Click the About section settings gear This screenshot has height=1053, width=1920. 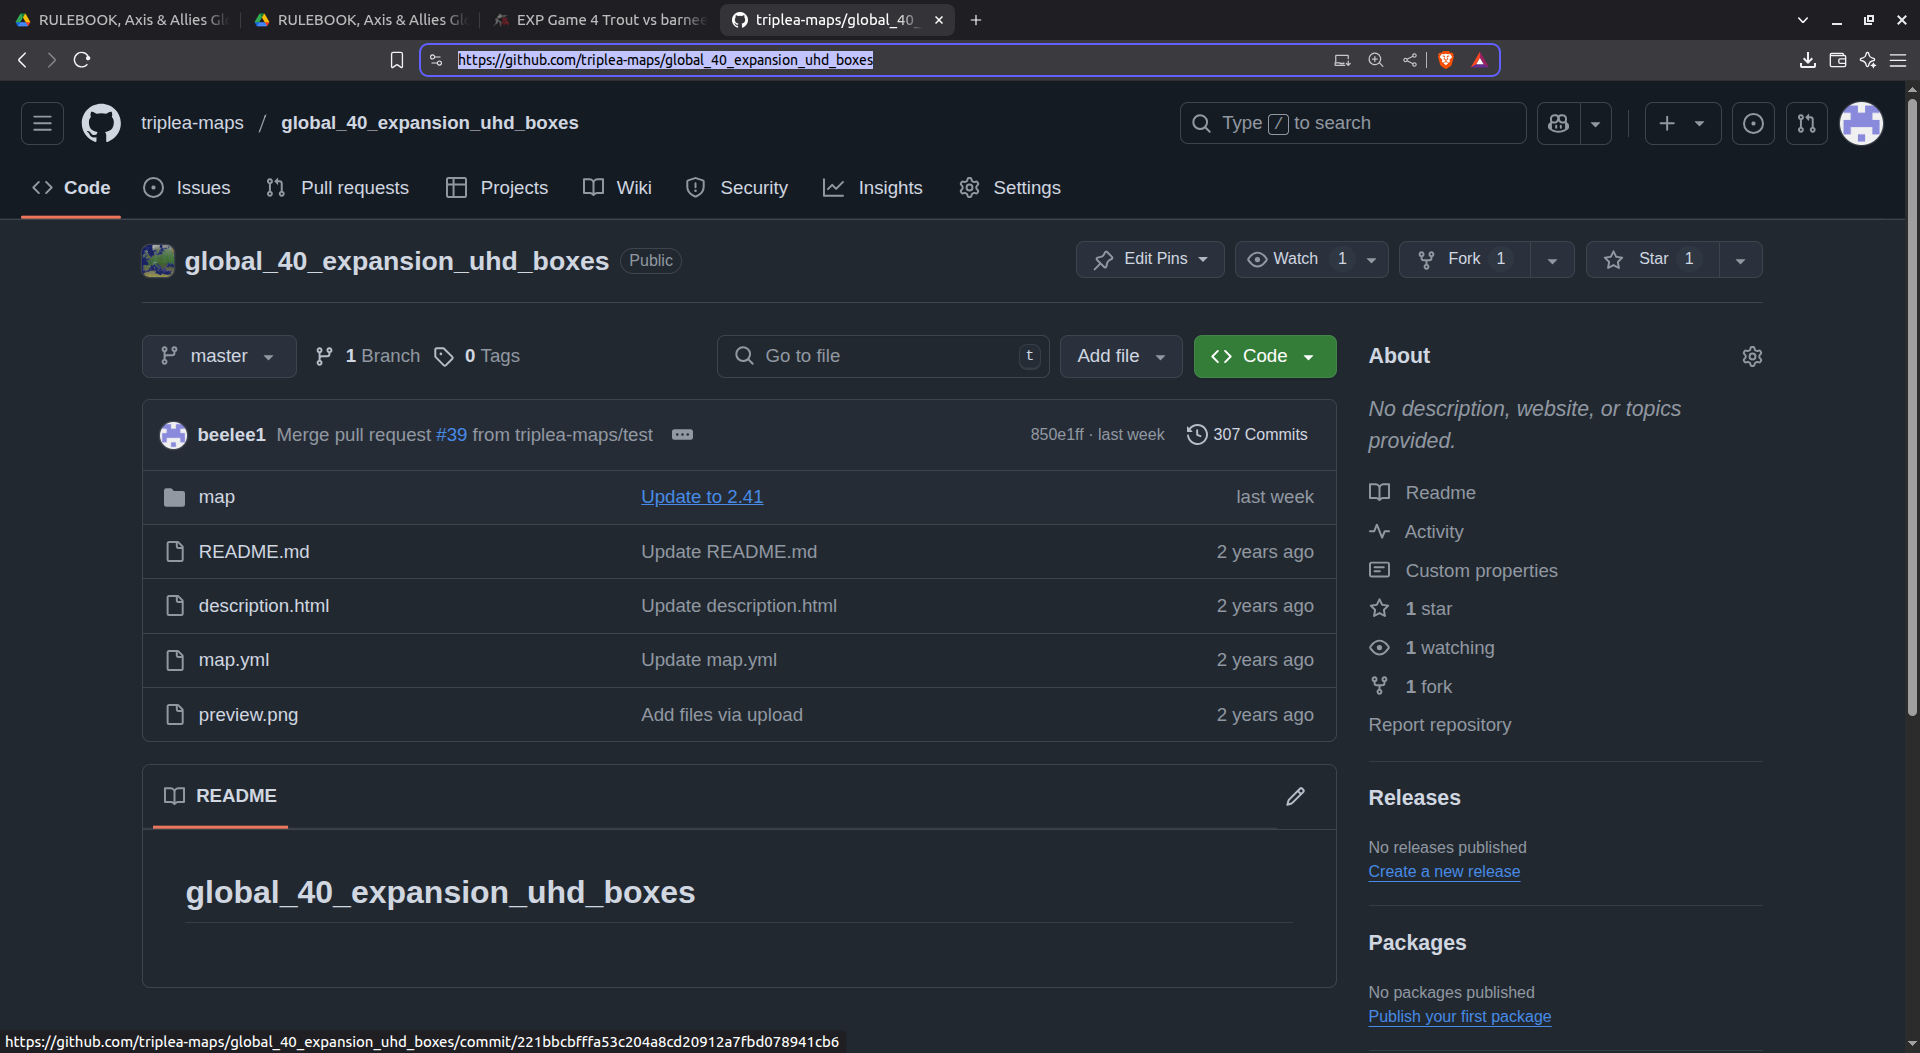1752,357
